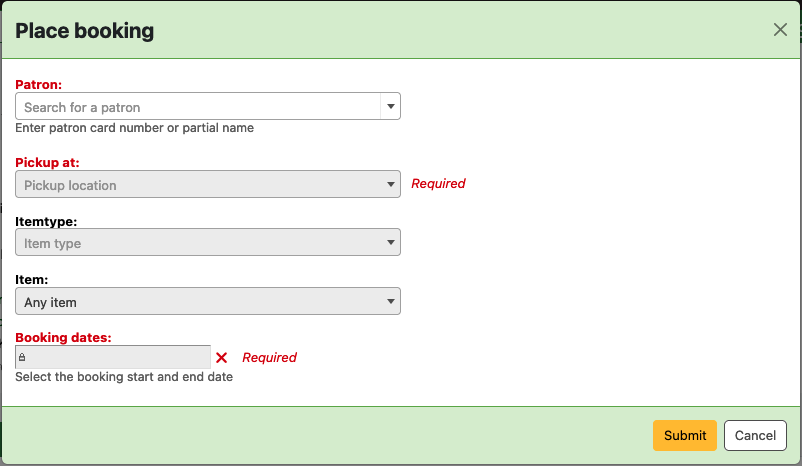Click the Required notice beside Pickup location
Viewport: 802px width, 466px height.
pyautogui.click(x=438, y=184)
